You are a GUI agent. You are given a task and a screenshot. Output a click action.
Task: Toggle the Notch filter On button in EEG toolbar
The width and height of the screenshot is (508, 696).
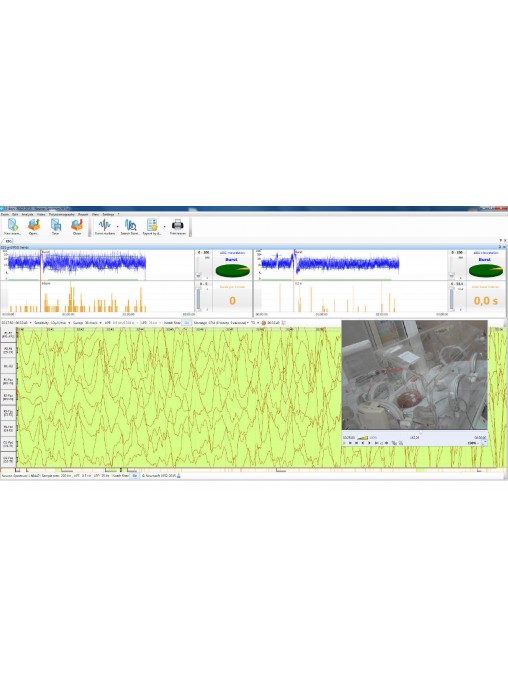pos(187,323)
